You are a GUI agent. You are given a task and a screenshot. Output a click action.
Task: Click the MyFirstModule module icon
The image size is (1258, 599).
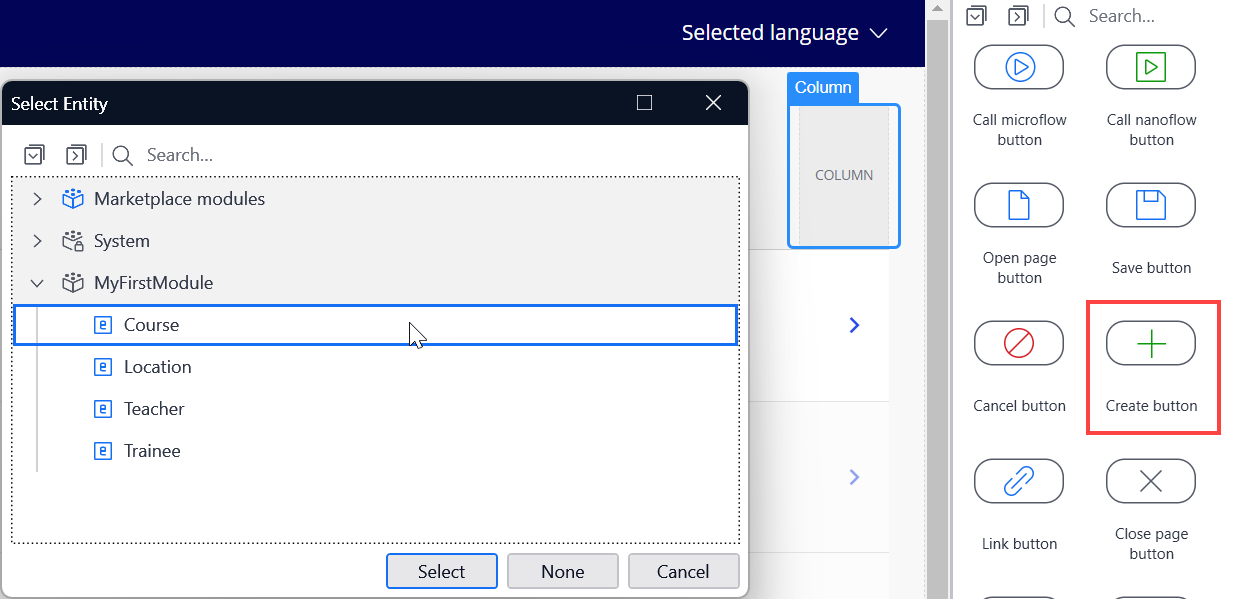click(x=73, y=283)
